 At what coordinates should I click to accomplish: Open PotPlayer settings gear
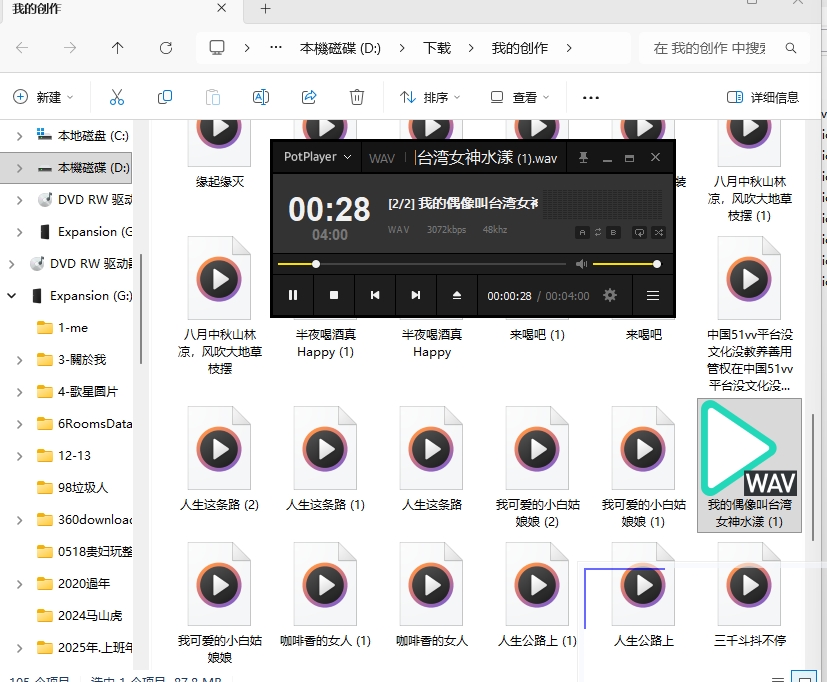610,296
